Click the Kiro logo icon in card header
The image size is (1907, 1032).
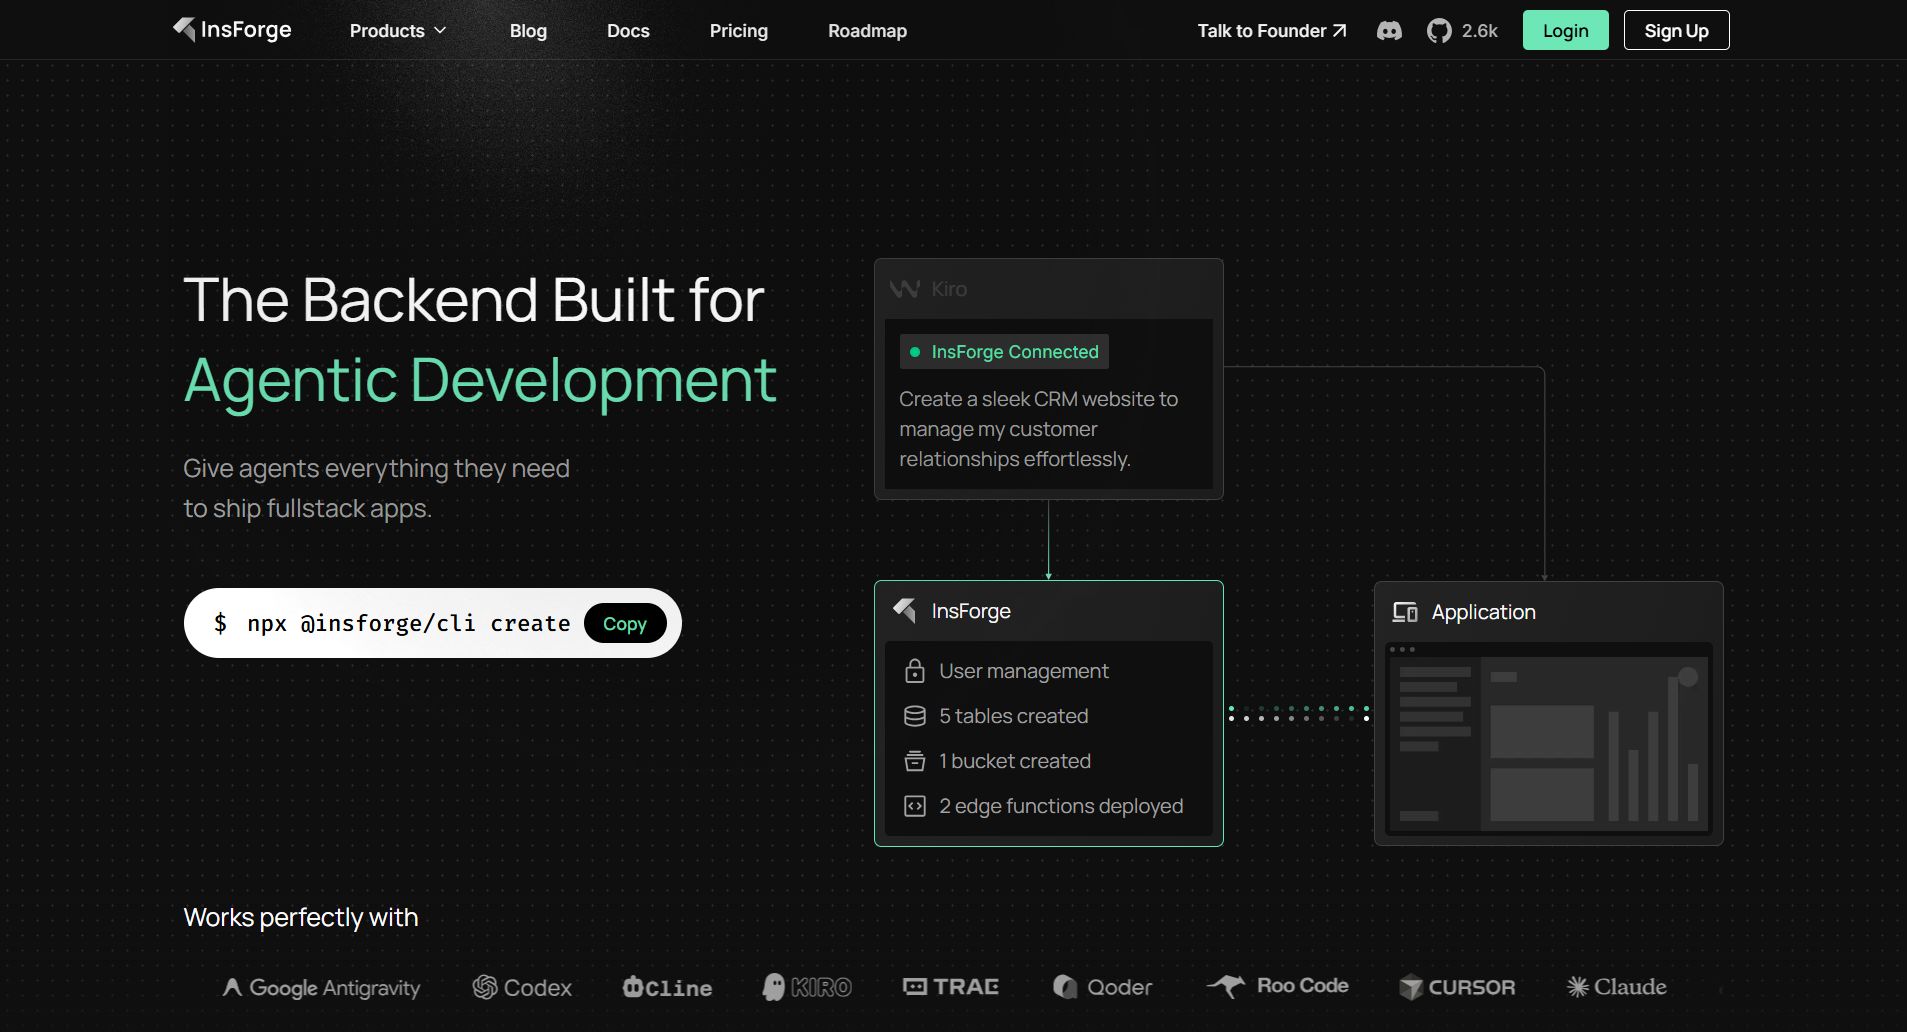point(904,289)
